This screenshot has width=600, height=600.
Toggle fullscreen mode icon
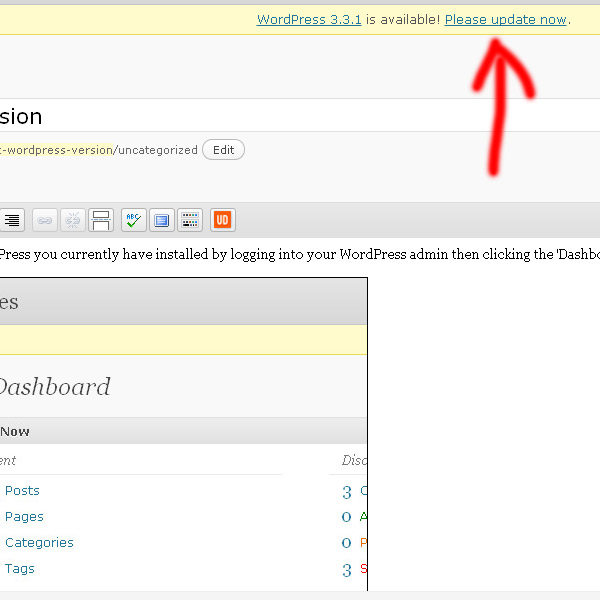(162, 220)
